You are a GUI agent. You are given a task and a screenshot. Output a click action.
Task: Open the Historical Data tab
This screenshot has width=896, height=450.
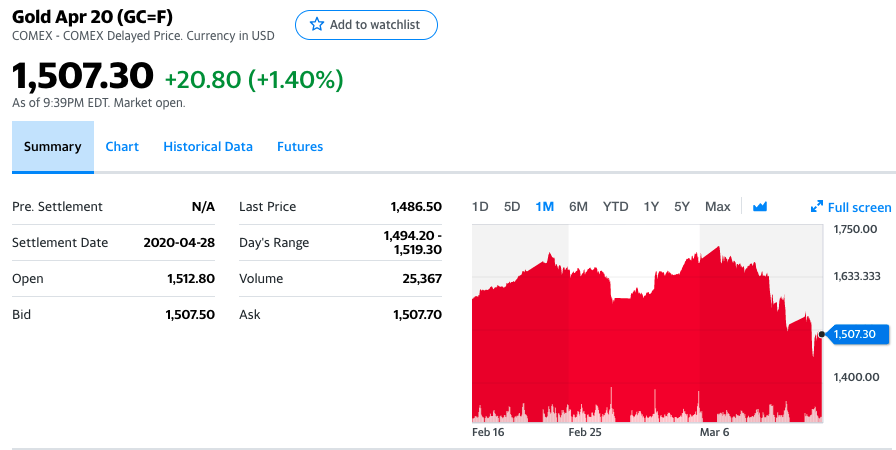pyautogui.click(x=208, y=147)
